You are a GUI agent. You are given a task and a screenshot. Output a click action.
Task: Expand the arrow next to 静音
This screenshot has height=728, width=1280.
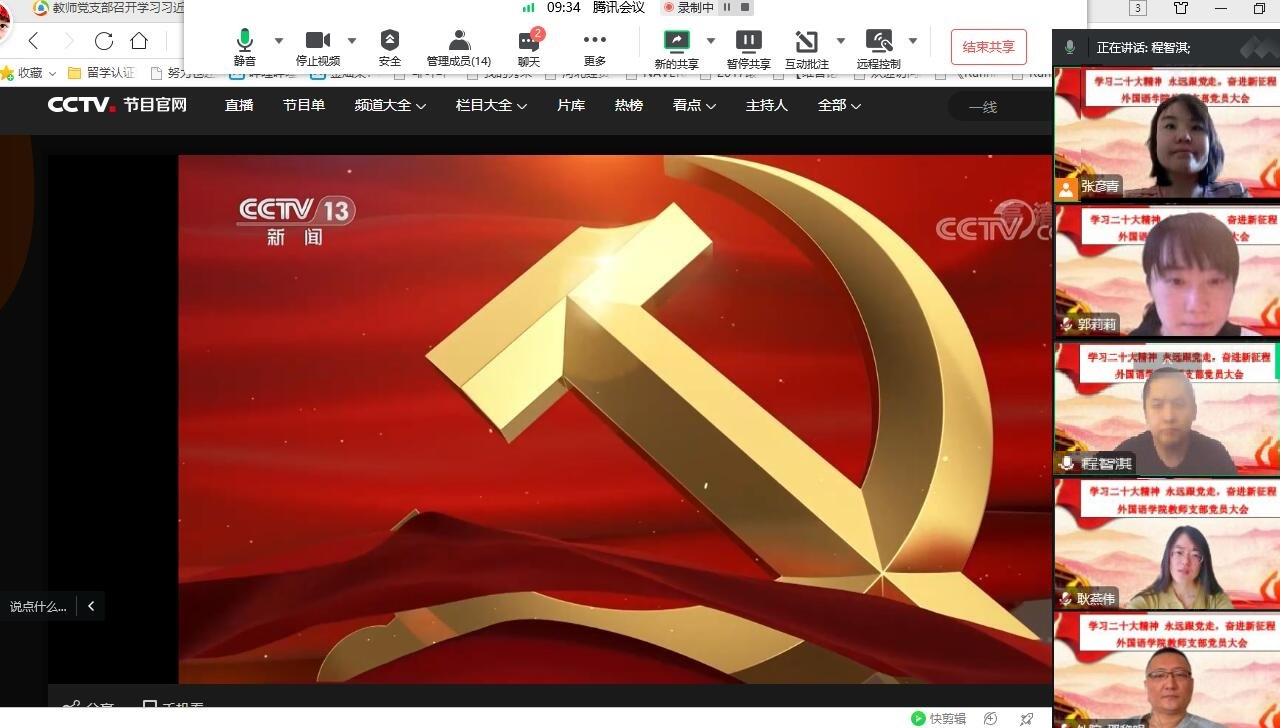[x=279, y=41]
